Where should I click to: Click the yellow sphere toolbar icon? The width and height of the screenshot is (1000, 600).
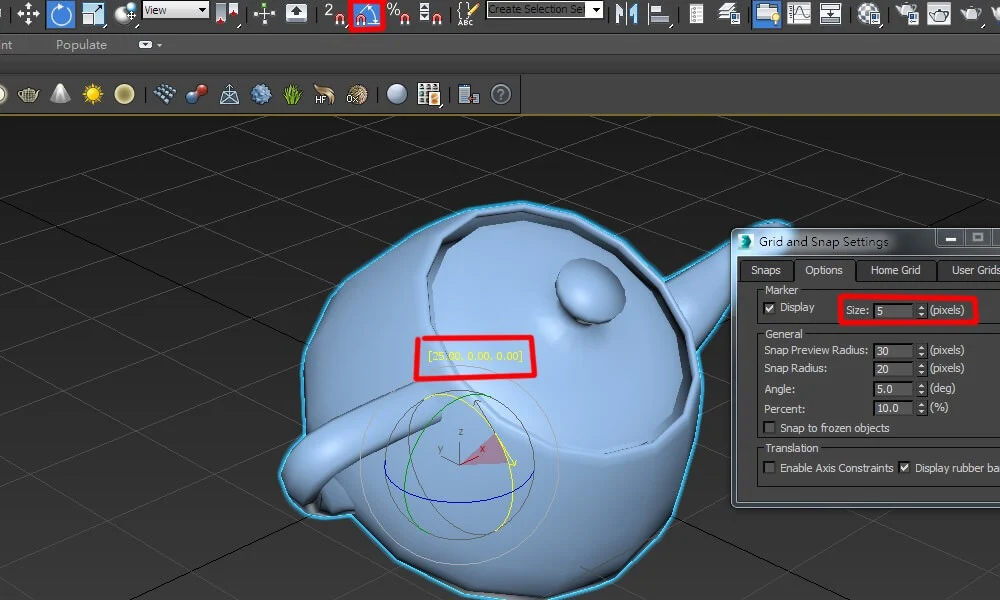coord(124,94)
